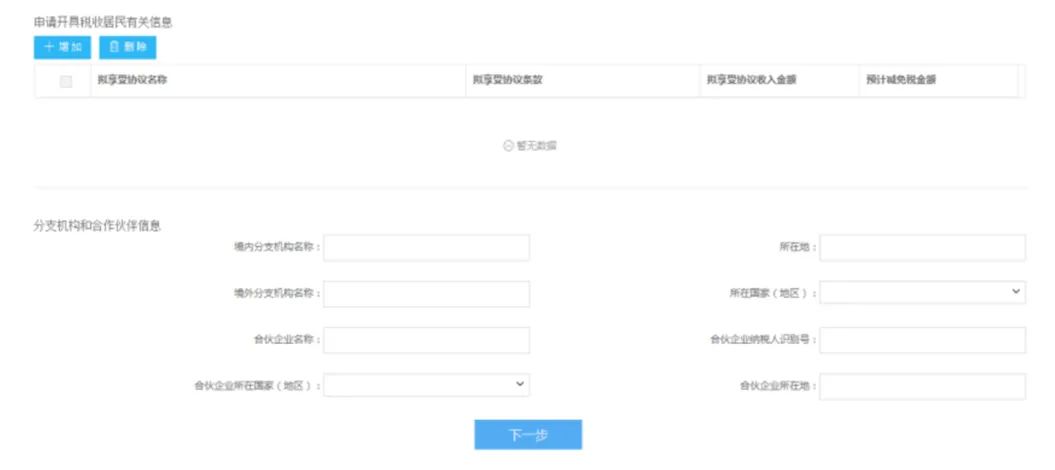Focus the 合伙企业纳税人识别号 input box
This screenshot has height=470, width=1055.
click(922, 340)
